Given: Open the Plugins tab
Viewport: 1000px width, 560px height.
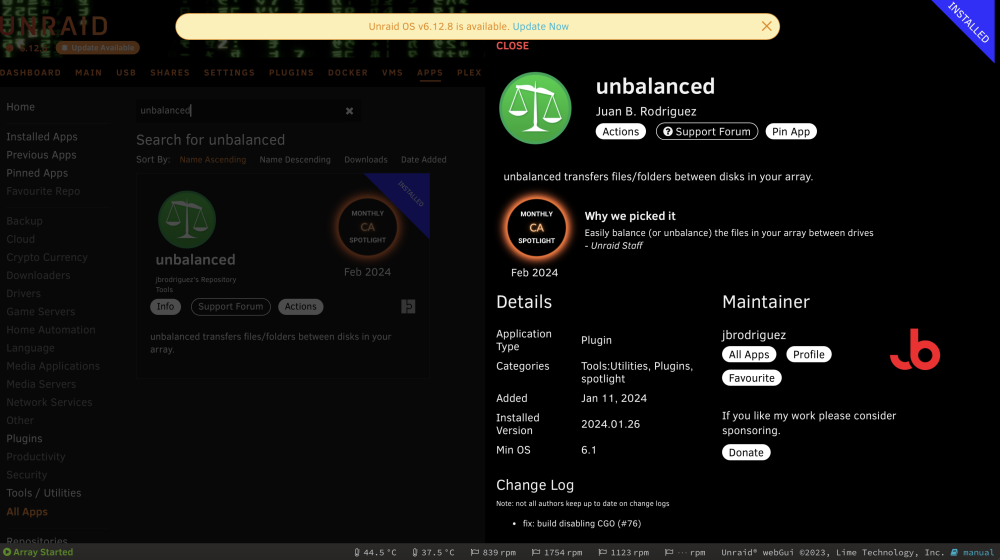Looking at the screenshot, I should point(291,73).
